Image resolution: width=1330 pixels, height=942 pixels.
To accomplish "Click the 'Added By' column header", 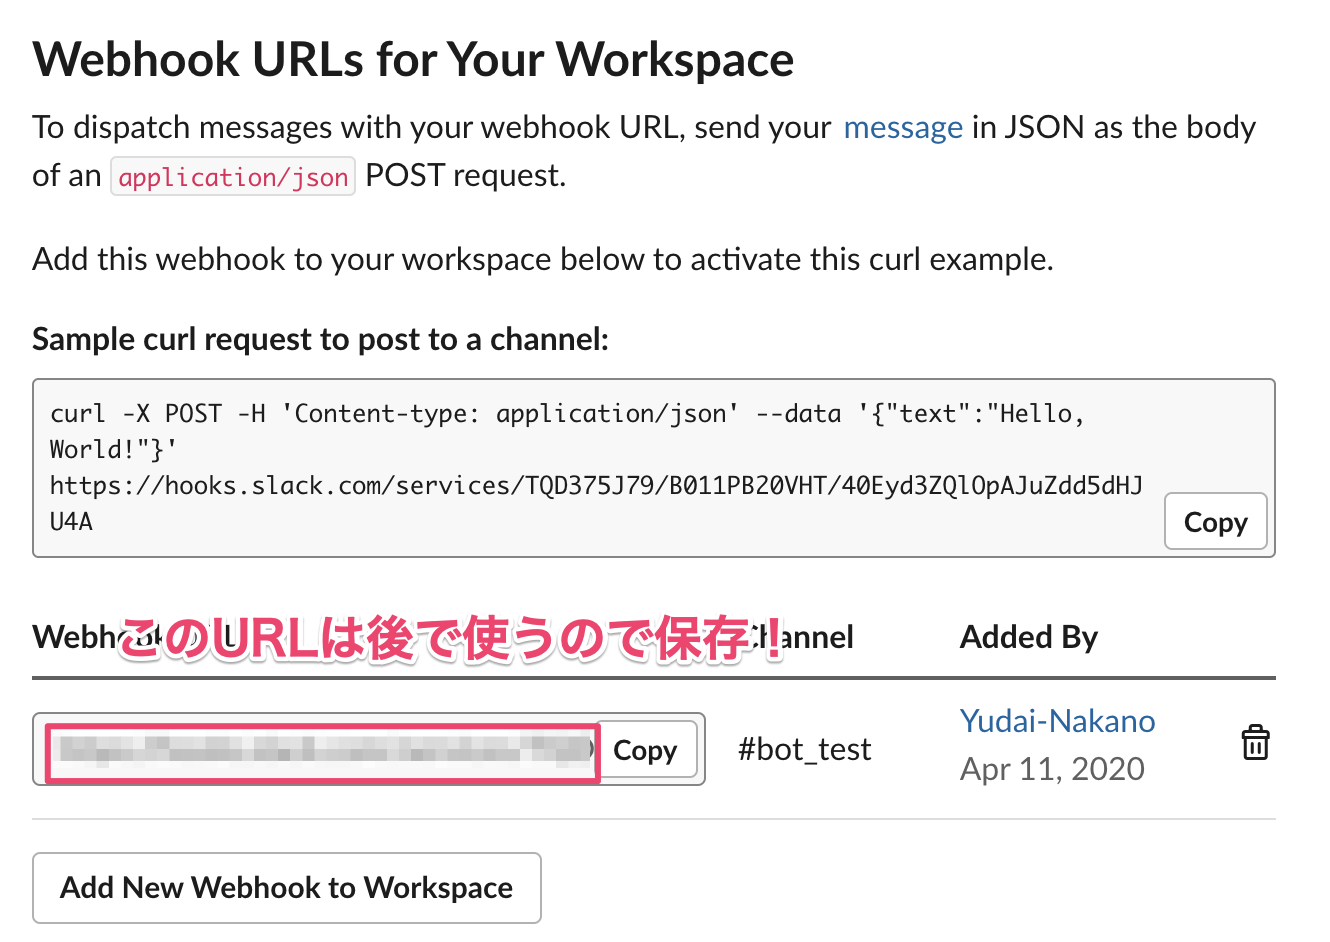I will click(x=1029, y=637).
